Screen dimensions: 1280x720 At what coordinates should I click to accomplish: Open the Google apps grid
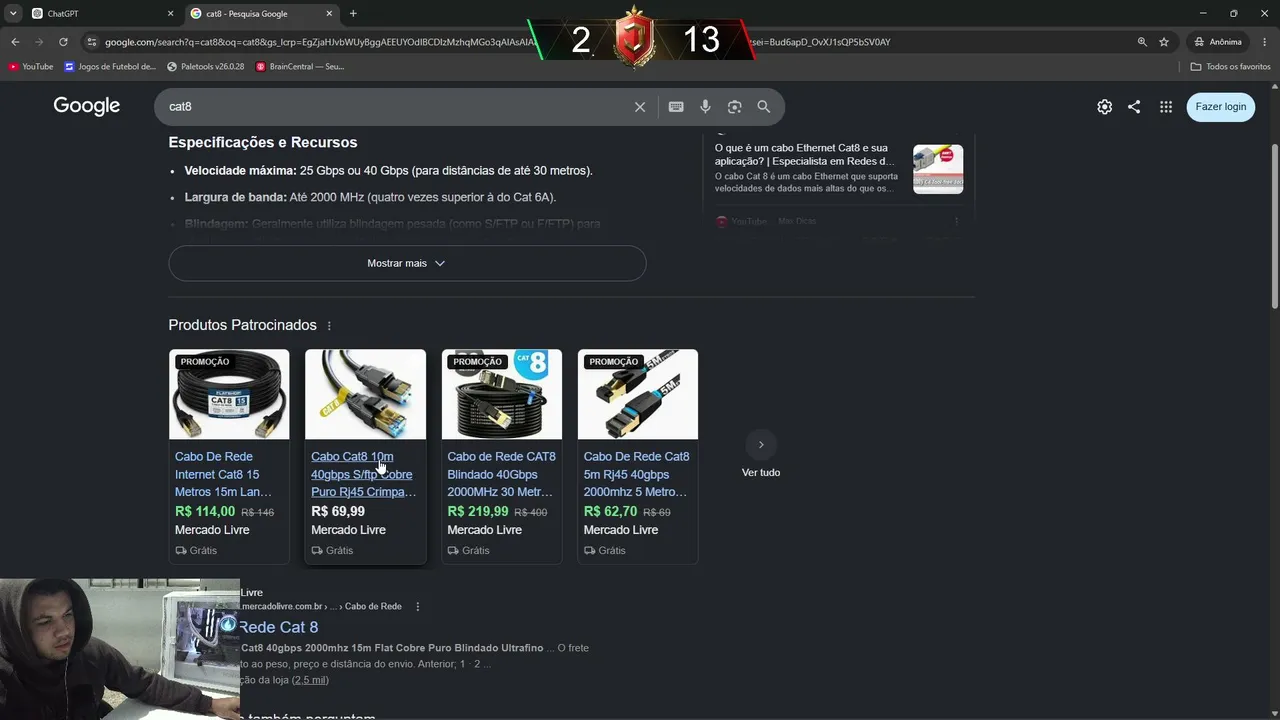[x=1166, y=107]
